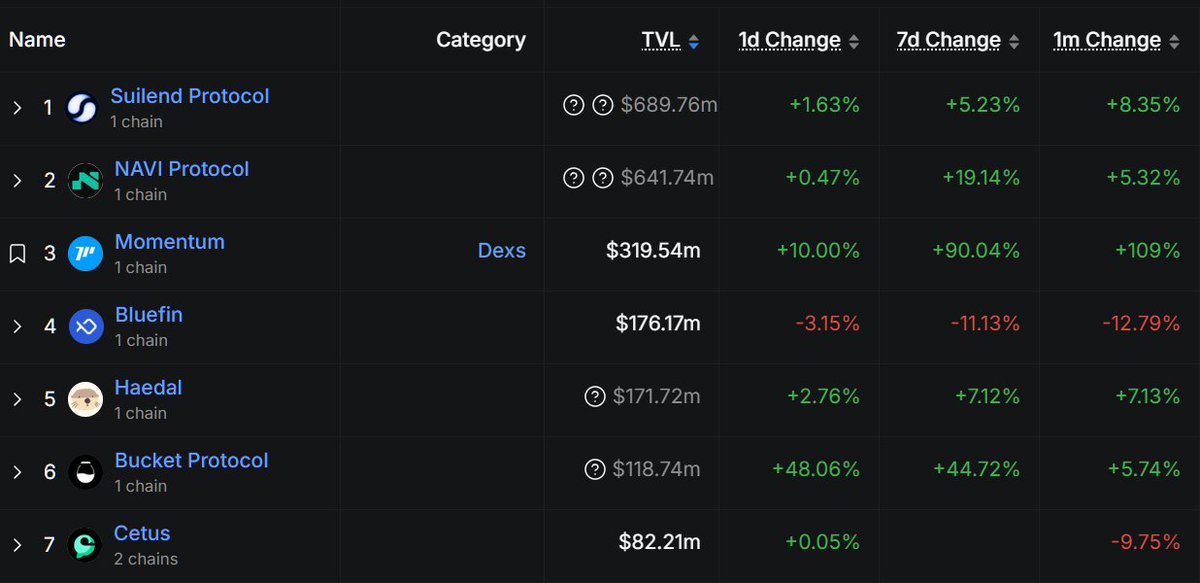Sort table by 1m Change column
Viewport: 1200px width, 583px height.
click(x=1116, y=40)
